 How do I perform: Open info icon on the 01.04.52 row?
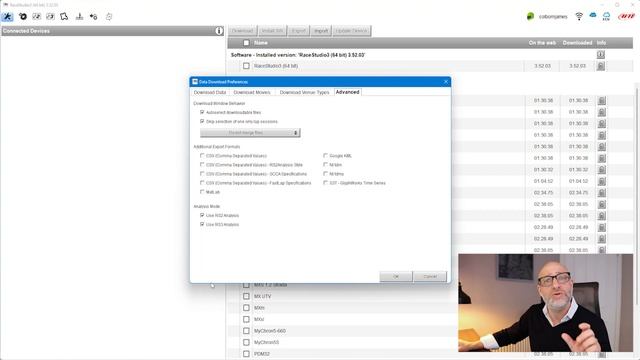coord(601,181)
